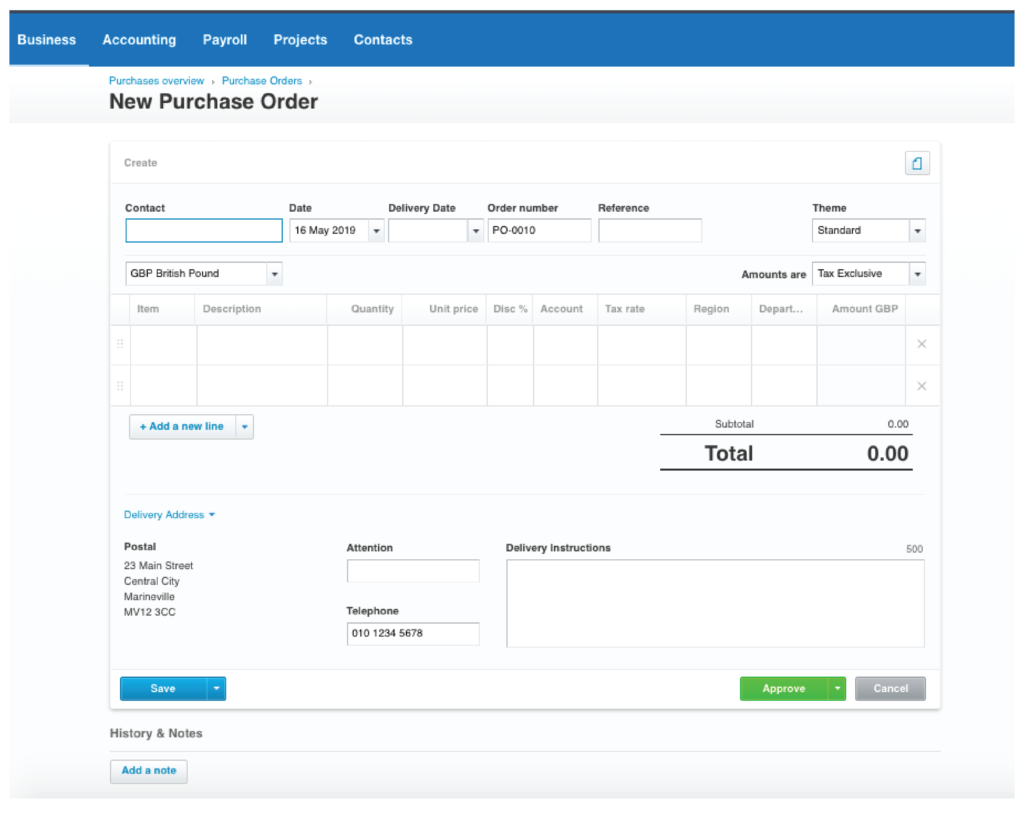Click the Region column header
Viewport: 1024px width, 820px height.
click(x=711, y=309)
